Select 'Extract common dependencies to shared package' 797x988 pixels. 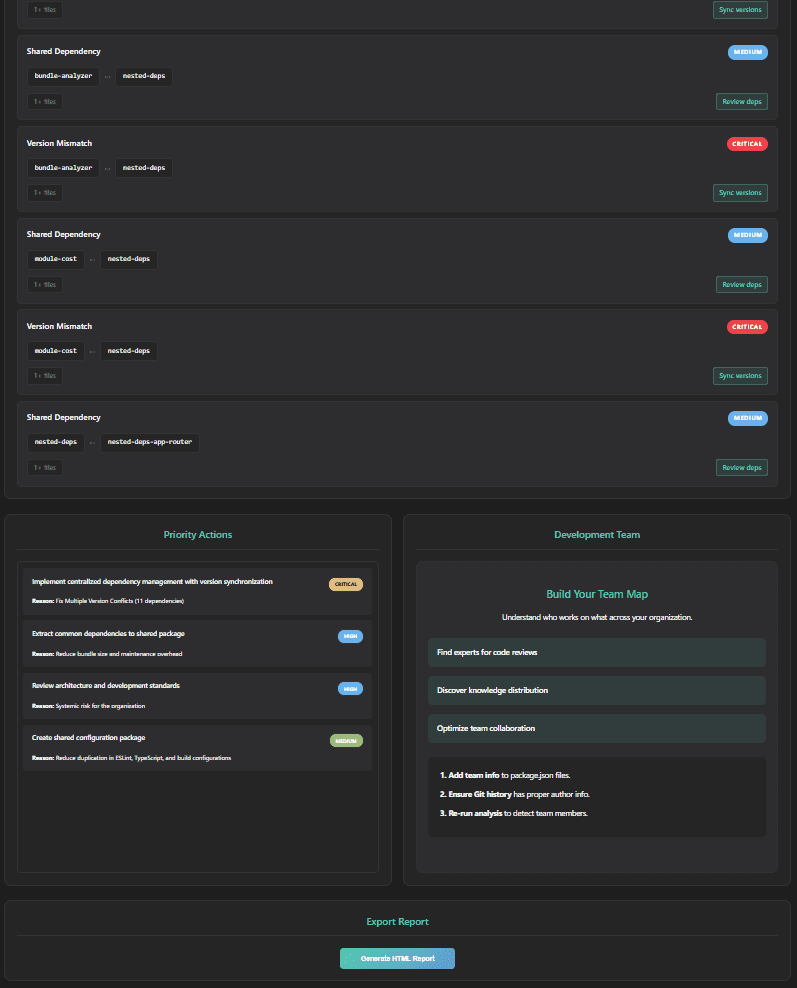[x=108, y=633]
